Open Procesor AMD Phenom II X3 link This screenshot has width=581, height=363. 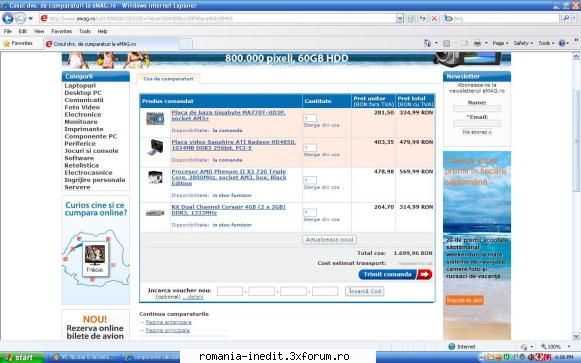pyautogui.click(x=229, y=177)
